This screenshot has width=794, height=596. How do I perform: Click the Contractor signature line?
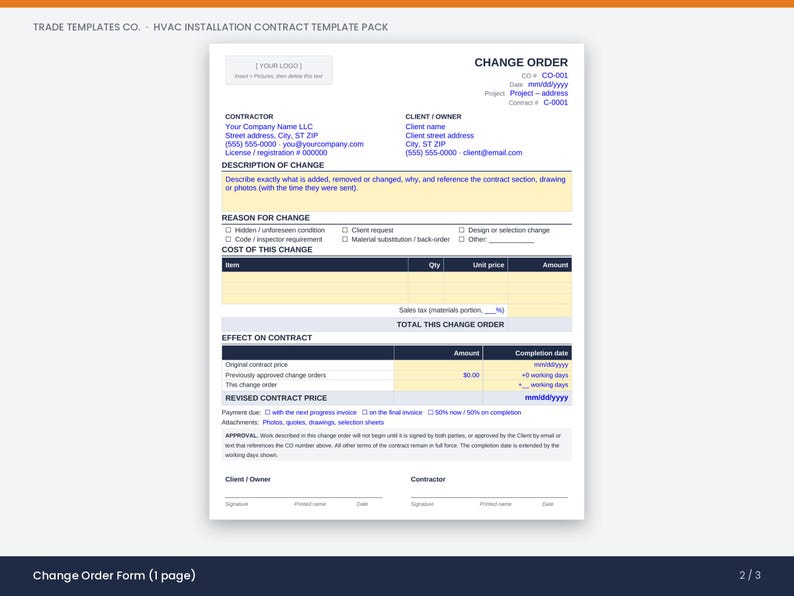[489, 497]
